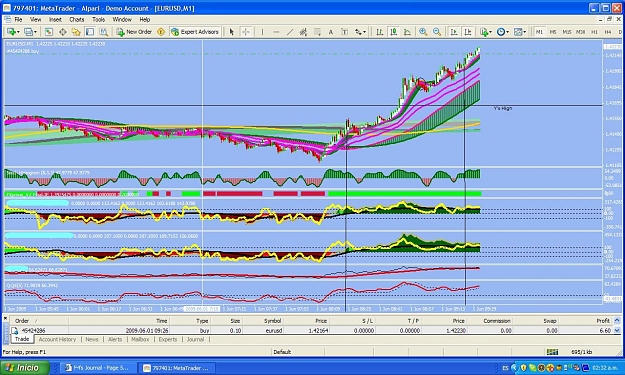Open the Tools menu
The width and height of the screenshot is (625, 375).
98,20
